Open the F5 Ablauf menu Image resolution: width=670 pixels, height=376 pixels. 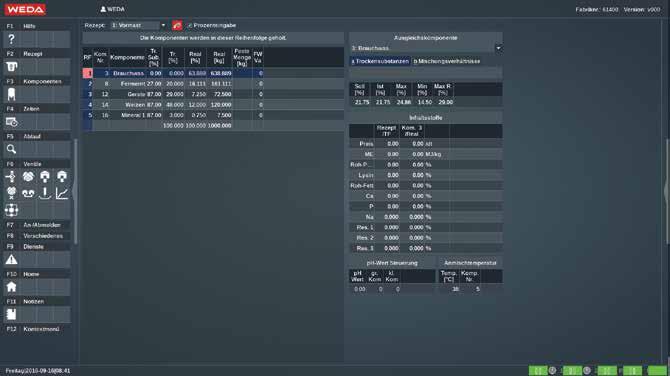click(38, 137)
